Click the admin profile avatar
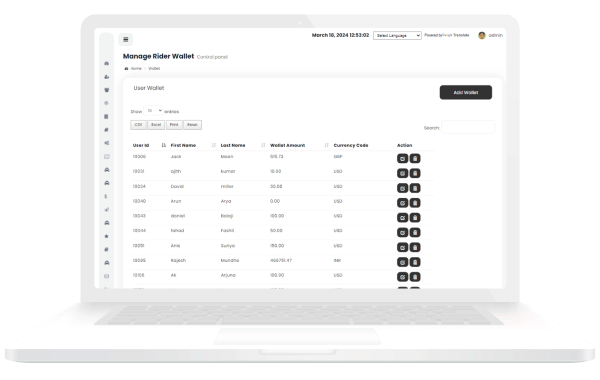Screen dimensions: 600x380 482,36
